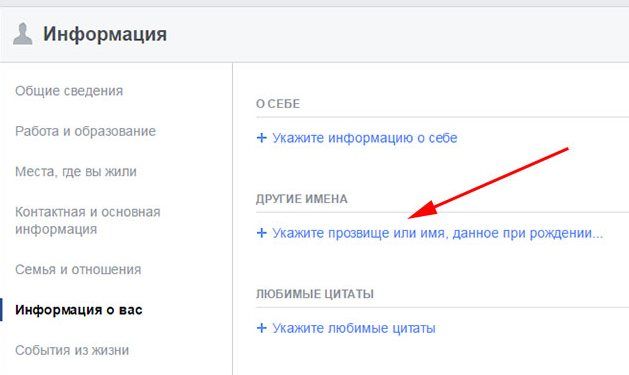This screenshot has width=629, height=375.
Task: Click the plus icon beside Укажите информацию о себе
Action: [x=262, y=138]
